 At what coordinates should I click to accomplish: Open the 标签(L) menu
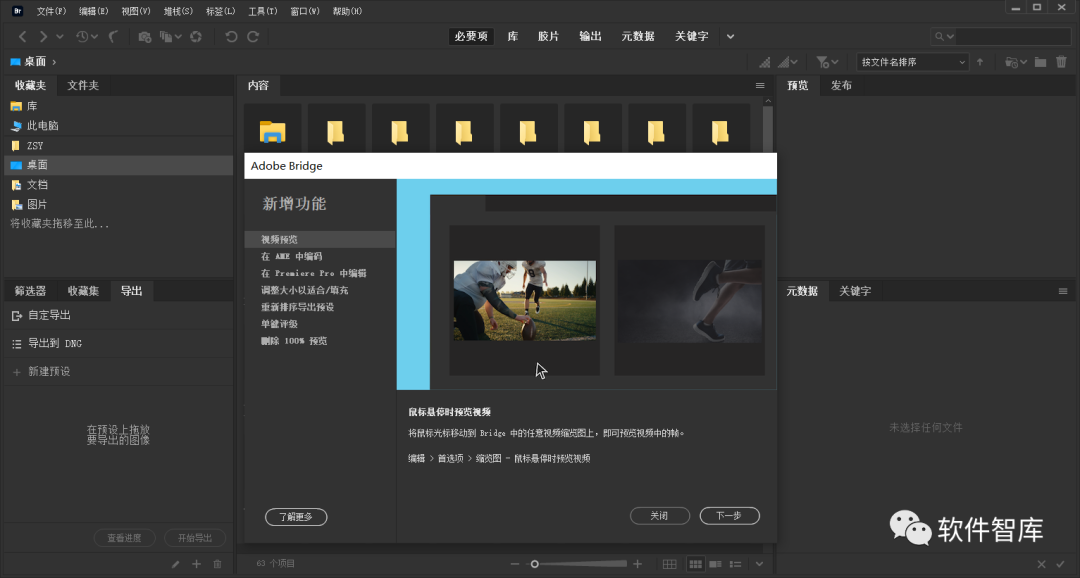coord(220,11)
